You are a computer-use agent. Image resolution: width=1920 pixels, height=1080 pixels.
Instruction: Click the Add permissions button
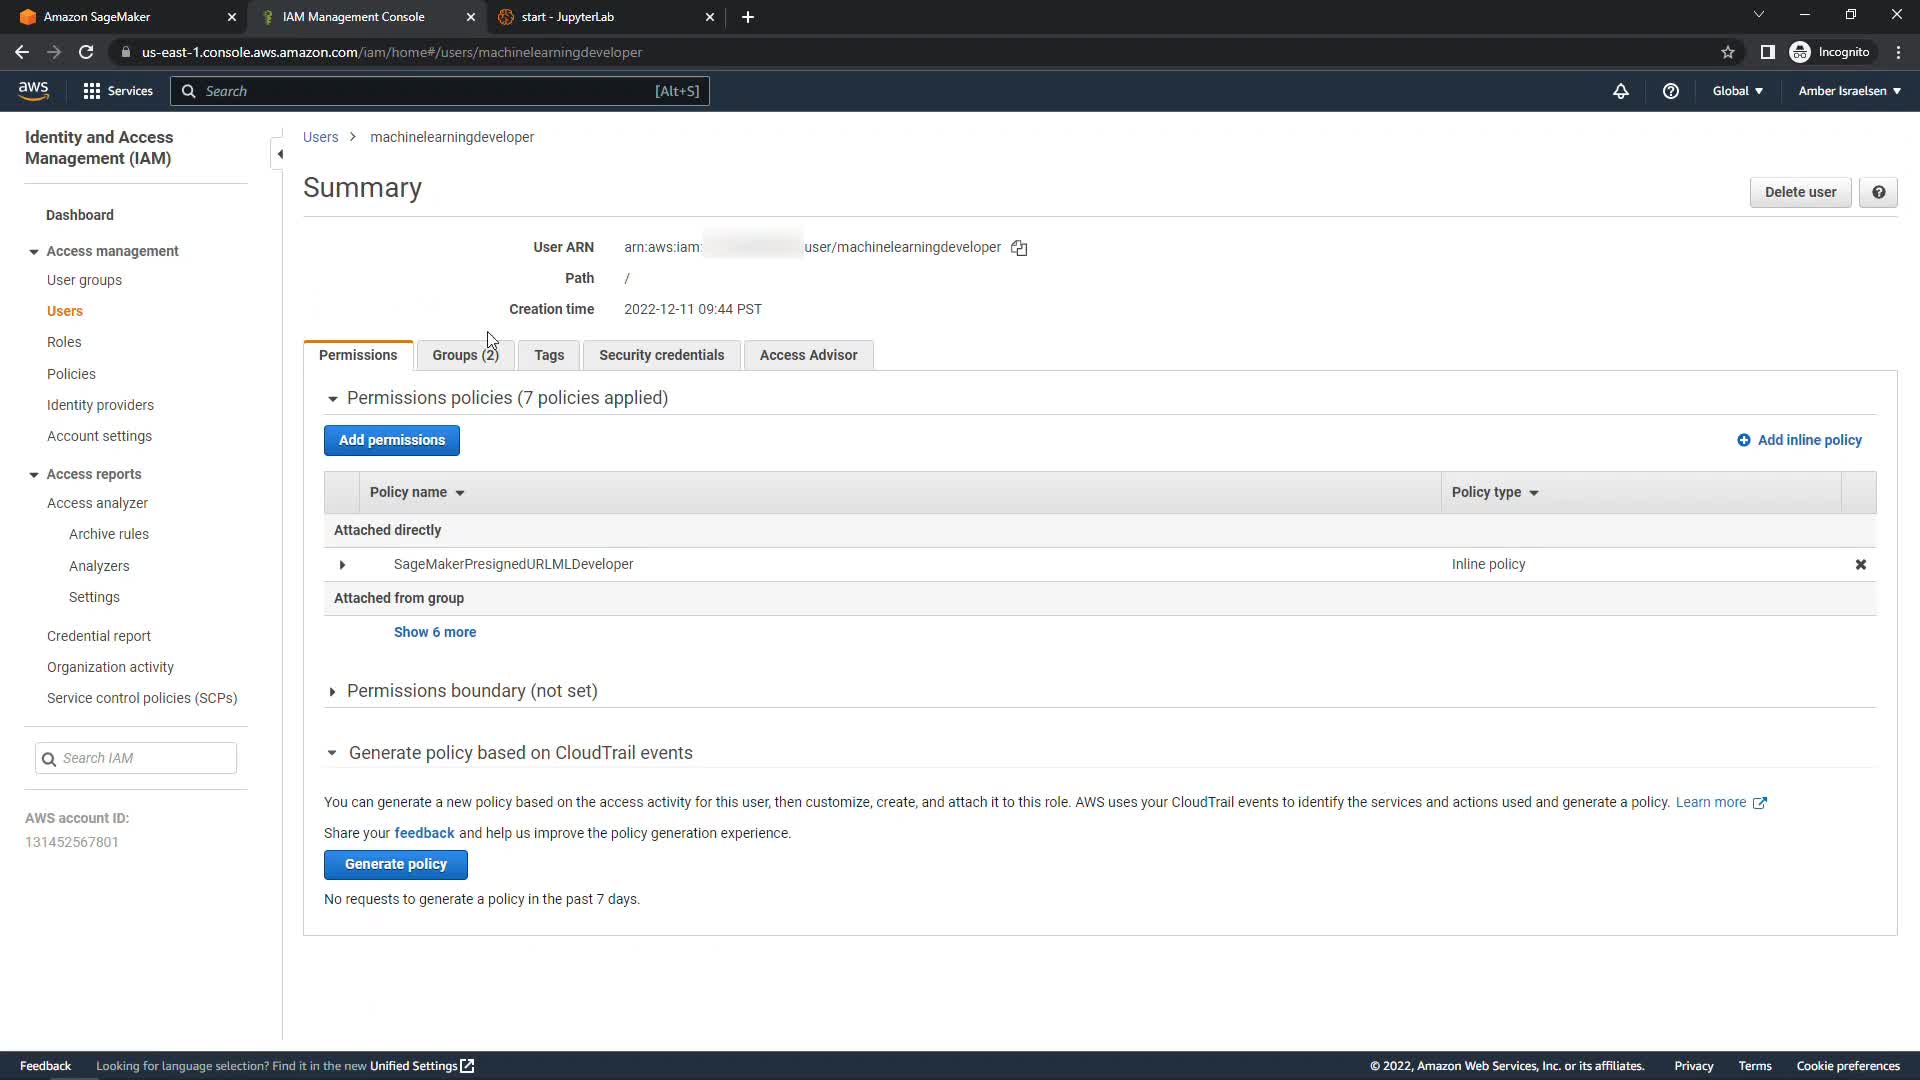[x=391, y=440]
